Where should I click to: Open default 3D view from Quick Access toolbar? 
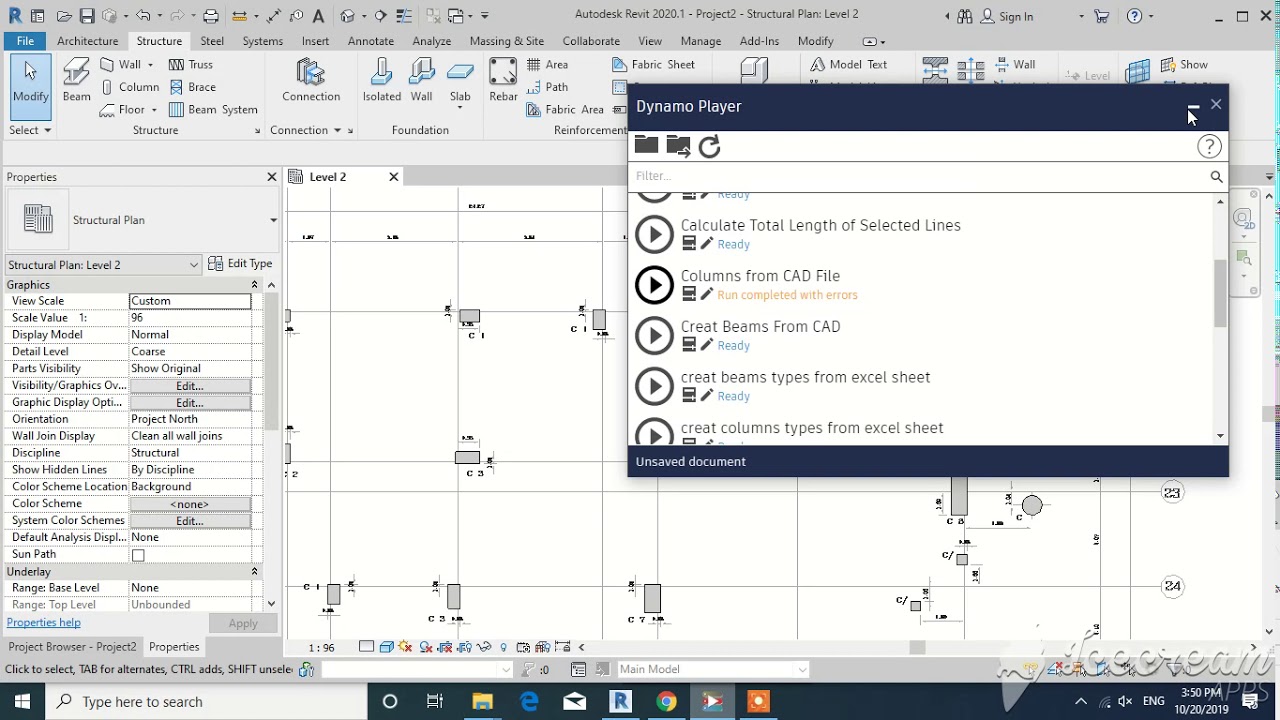[x=347, y=16]
